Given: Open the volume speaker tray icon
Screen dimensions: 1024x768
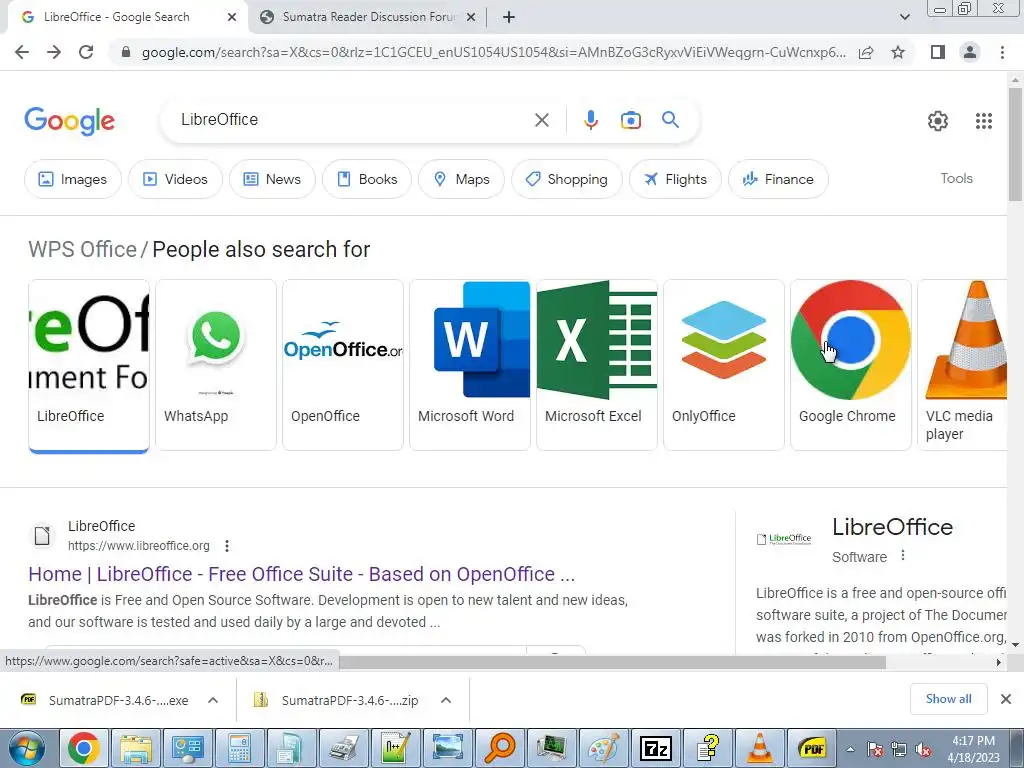Looking at the screenshot, I should tap(923, 749).
